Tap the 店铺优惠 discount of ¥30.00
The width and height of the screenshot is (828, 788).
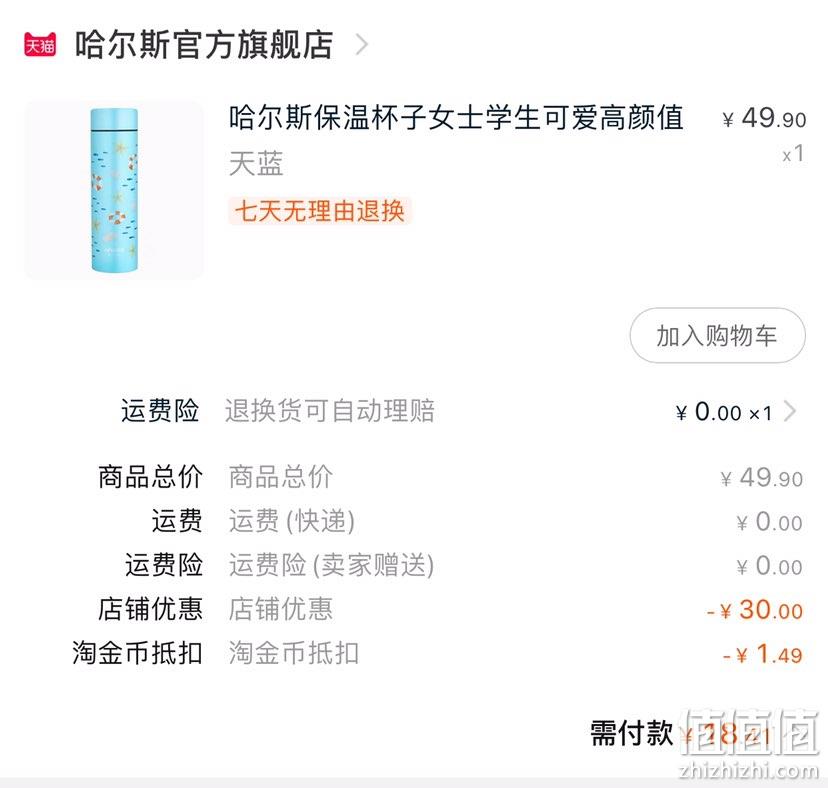click(x=755, y=610)
